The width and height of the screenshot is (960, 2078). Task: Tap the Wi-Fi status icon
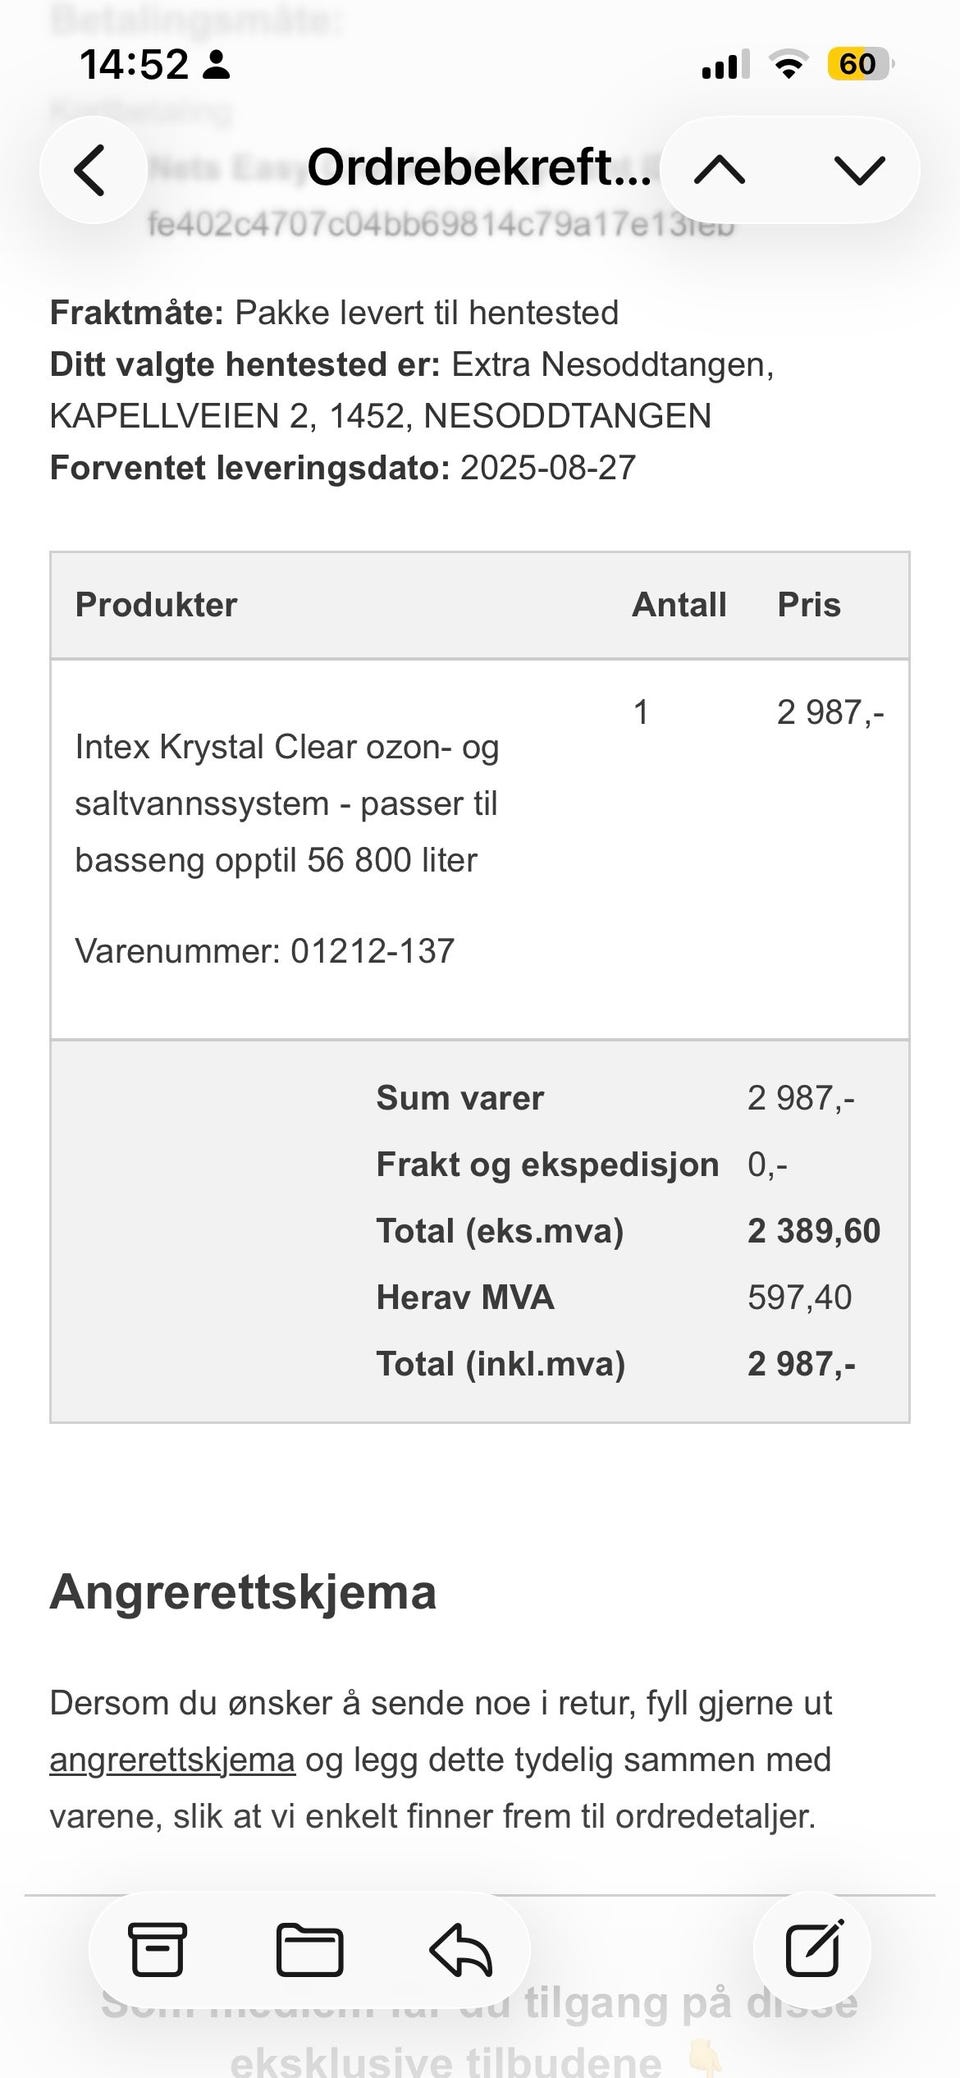click(x=788, y=65)
